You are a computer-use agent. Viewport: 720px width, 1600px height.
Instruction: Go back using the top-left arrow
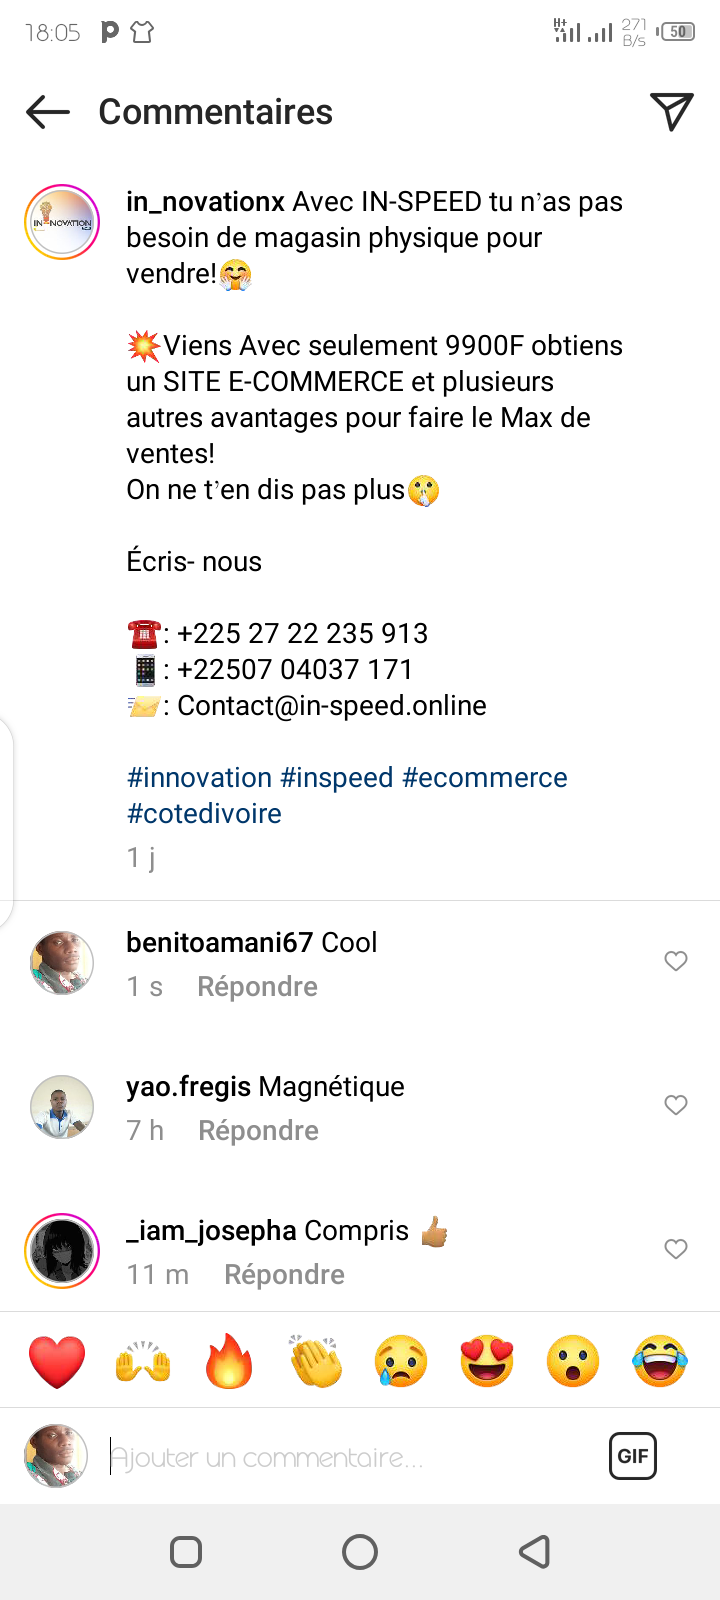48,112
